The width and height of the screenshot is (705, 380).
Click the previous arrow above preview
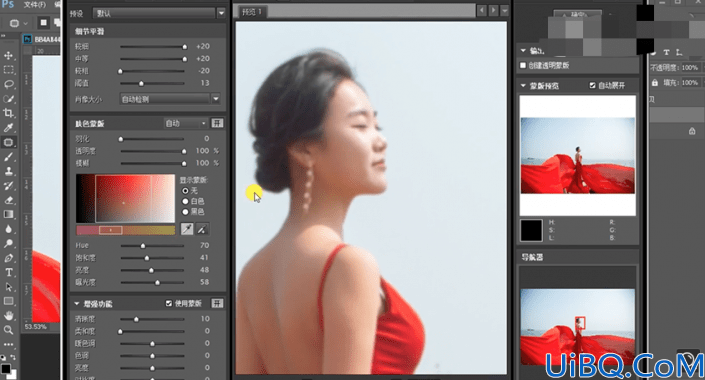(x=482, y=10)
